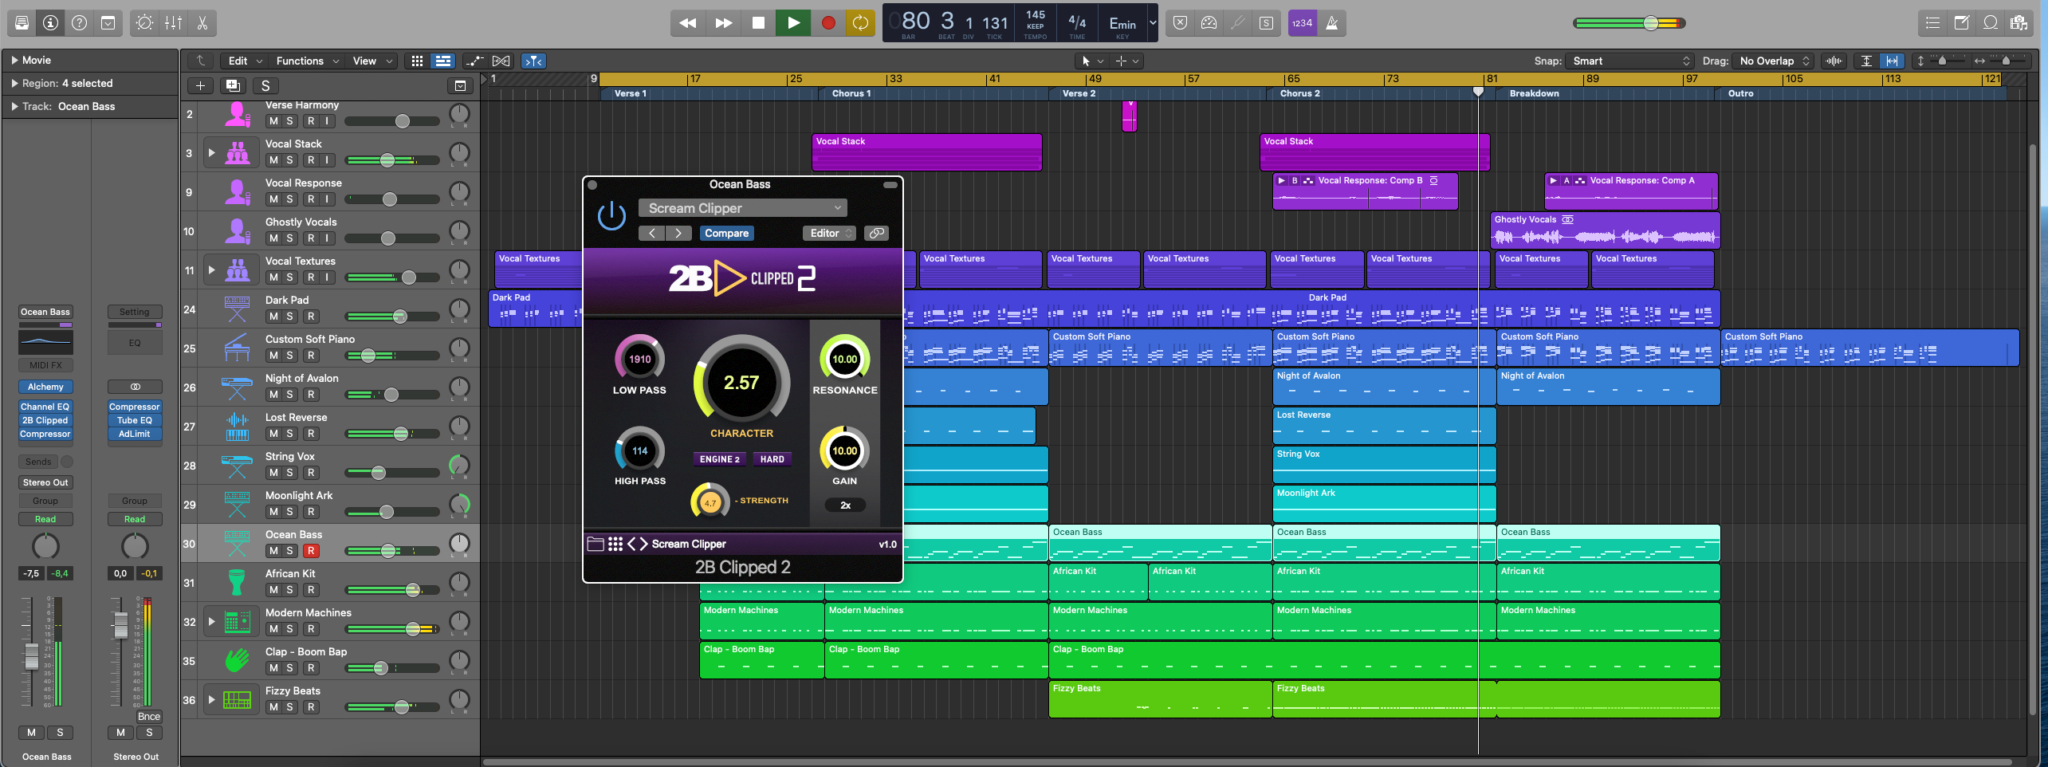
Task: Click the green Play button
Action: coord(793,23)
